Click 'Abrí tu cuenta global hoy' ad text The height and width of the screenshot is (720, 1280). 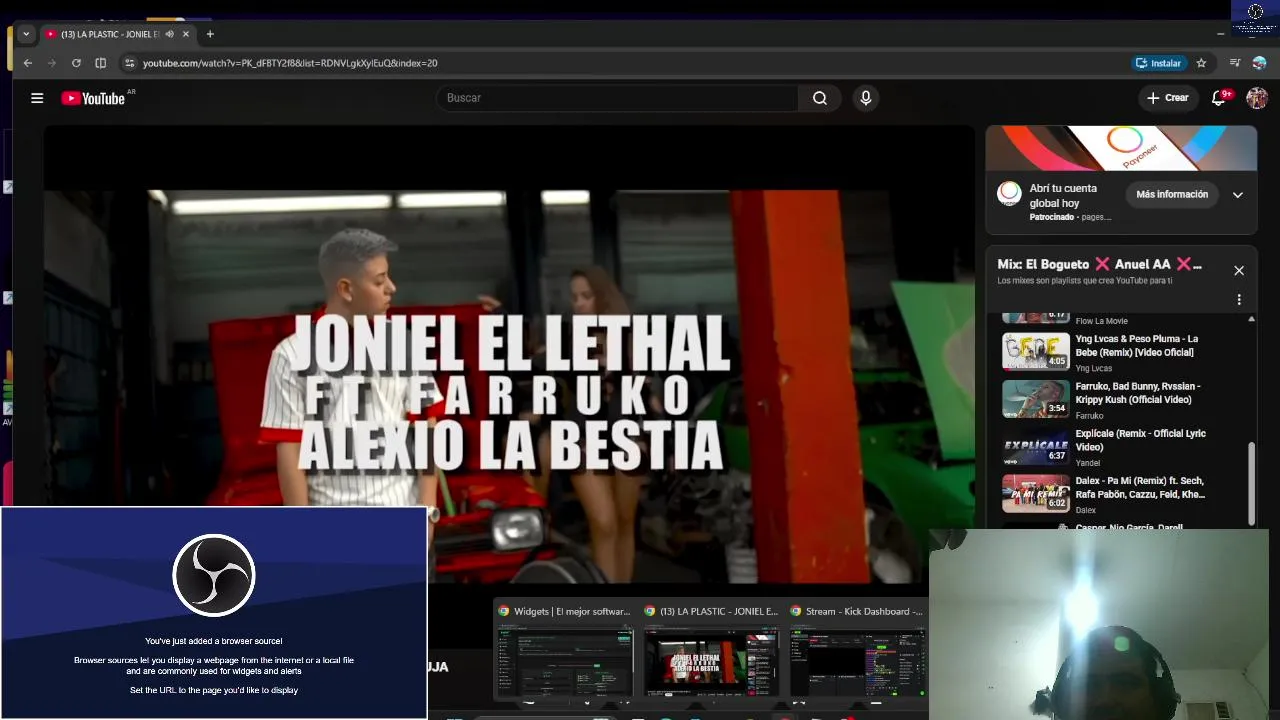1063,195
